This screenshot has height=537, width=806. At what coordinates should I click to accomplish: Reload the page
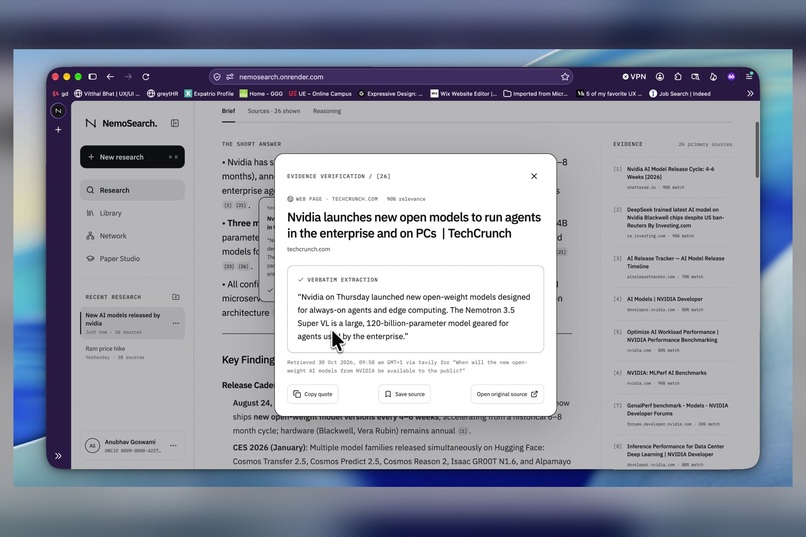click(x=146, y=77)
